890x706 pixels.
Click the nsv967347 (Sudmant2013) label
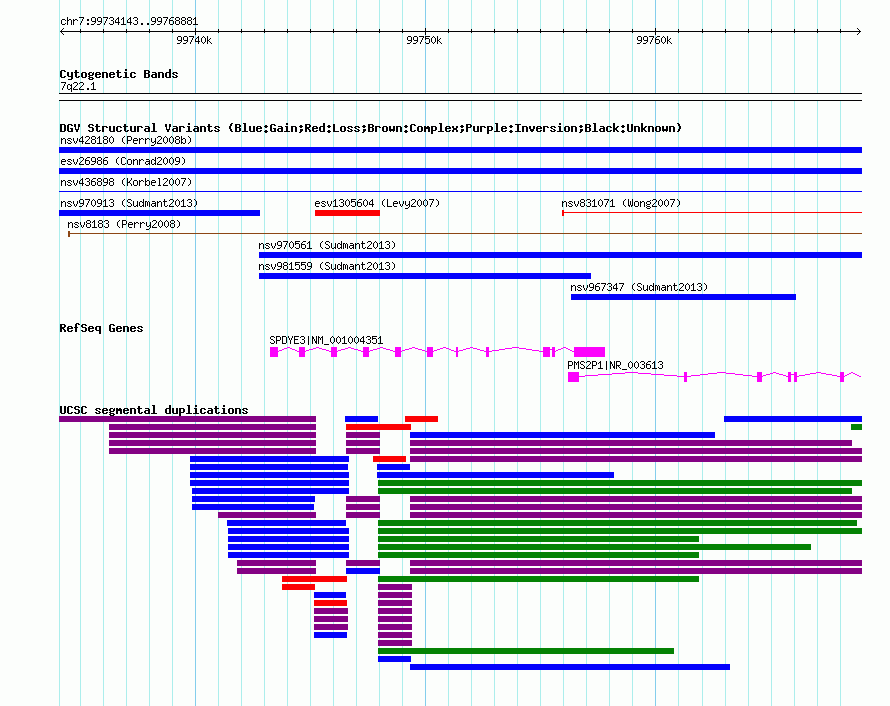tap(639, 287)
